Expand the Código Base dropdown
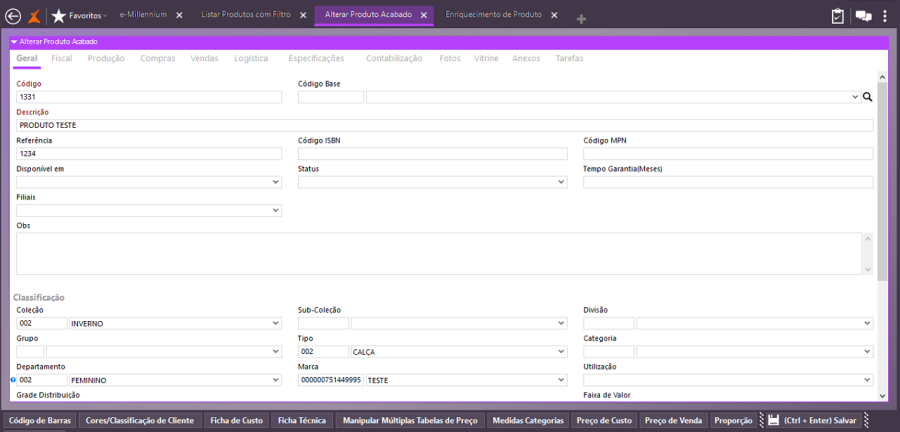 click(856, 98)
